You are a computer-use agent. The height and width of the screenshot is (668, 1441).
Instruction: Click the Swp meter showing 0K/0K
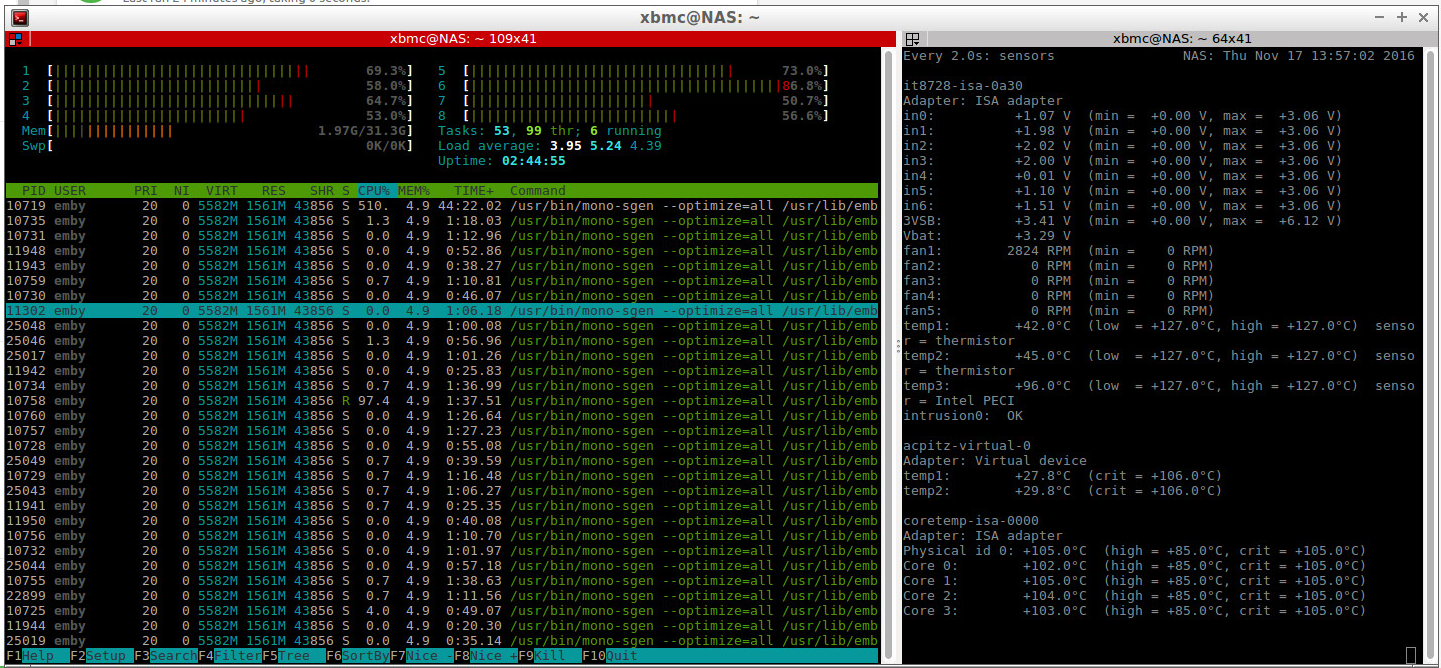tap(218, 146)
